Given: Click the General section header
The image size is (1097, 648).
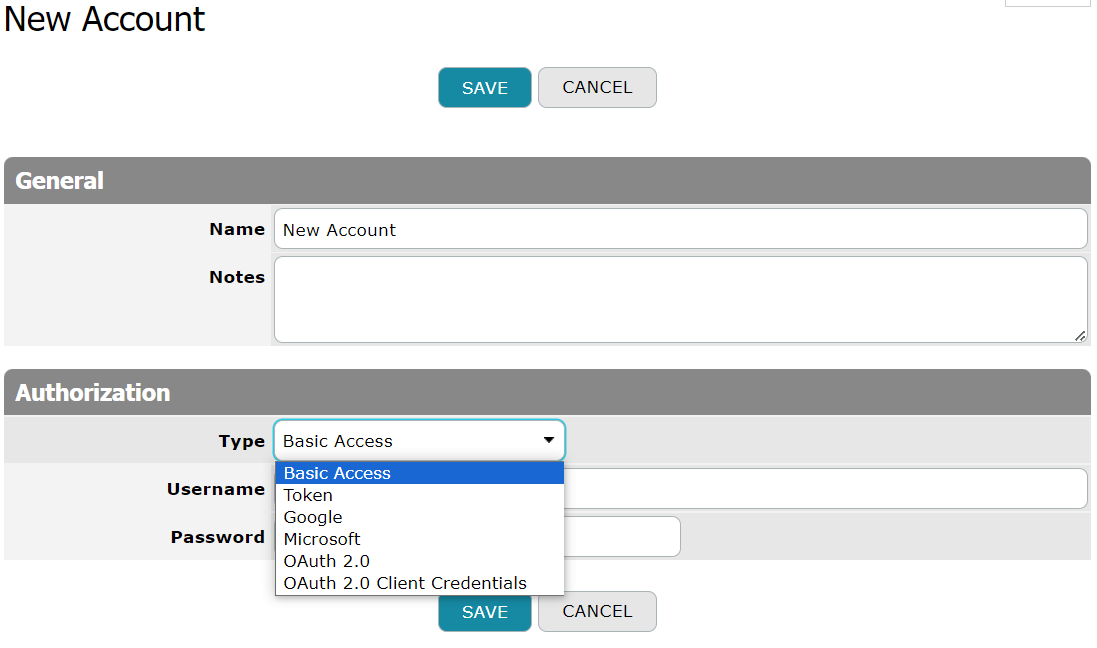Looking at the screenshot, I should point(60,181).
